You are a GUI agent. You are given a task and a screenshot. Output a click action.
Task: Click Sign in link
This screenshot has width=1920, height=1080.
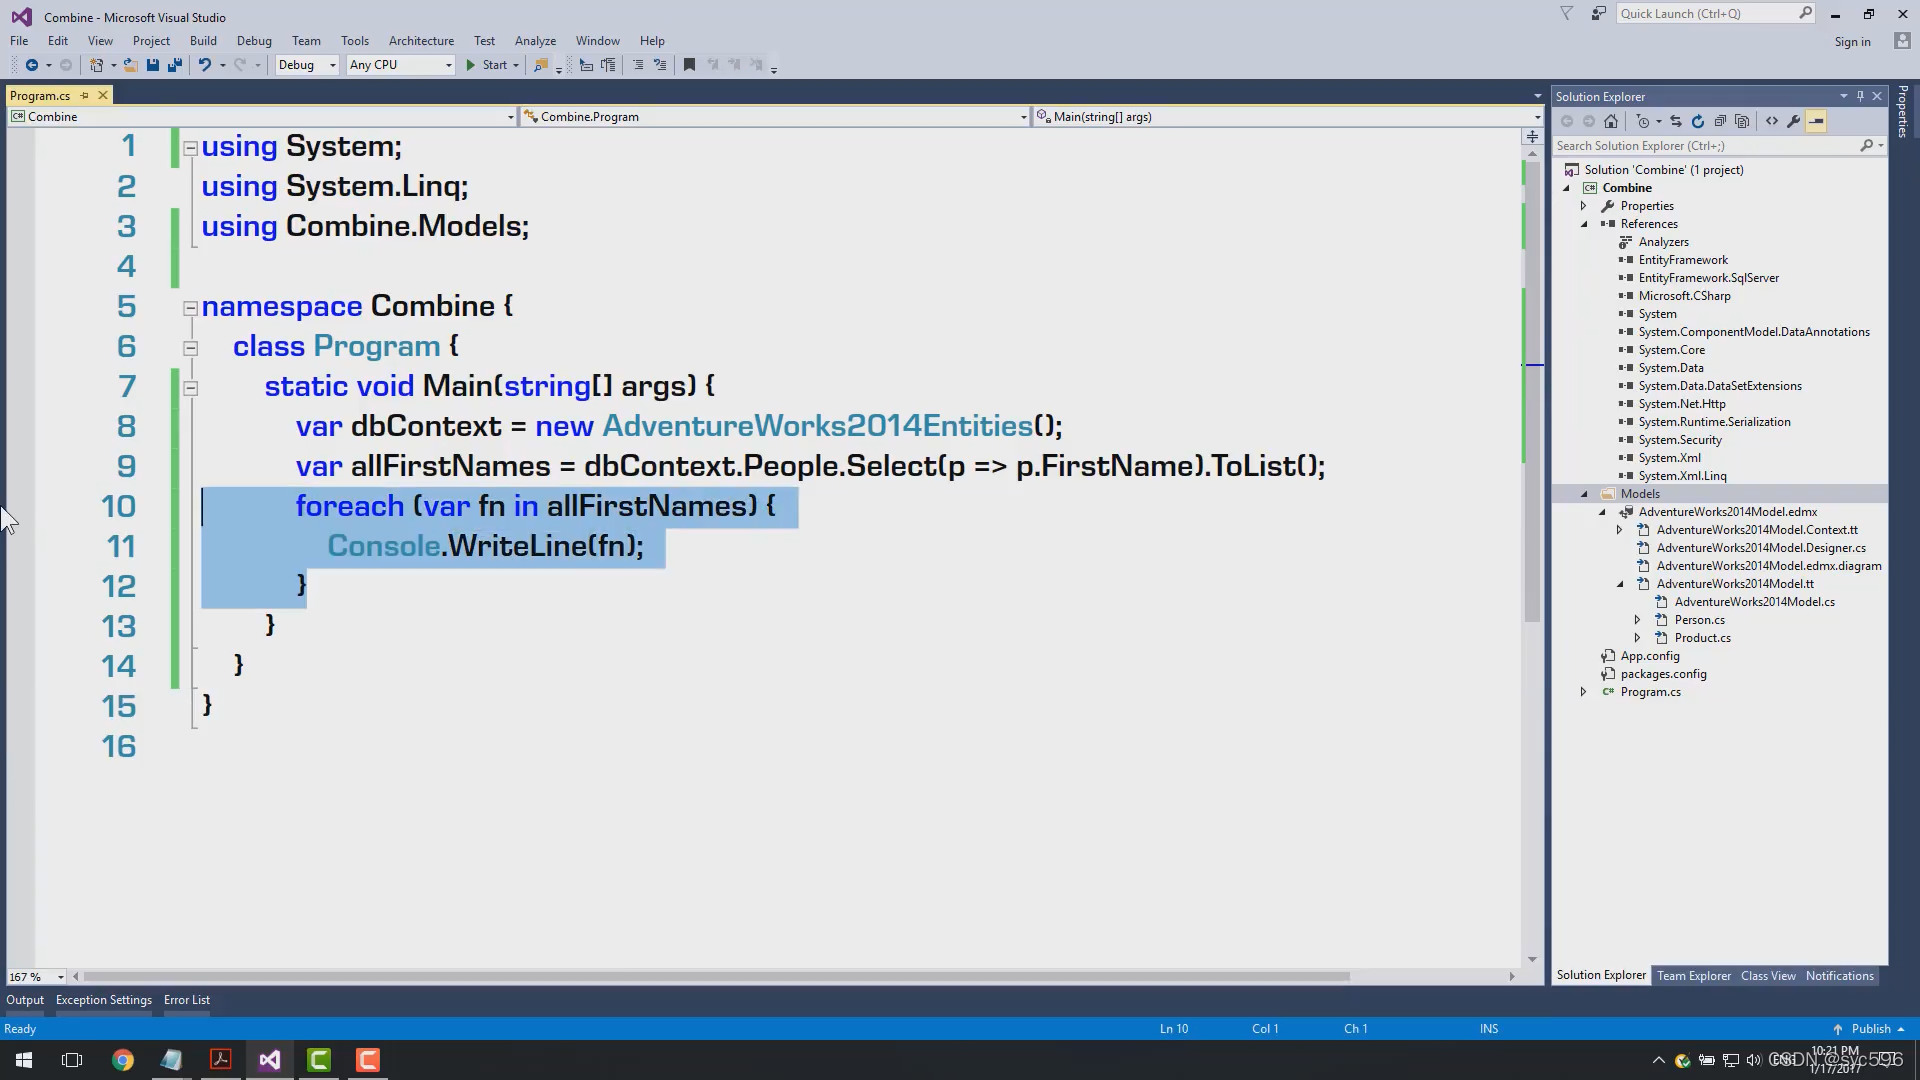(x=1852, y=42)
